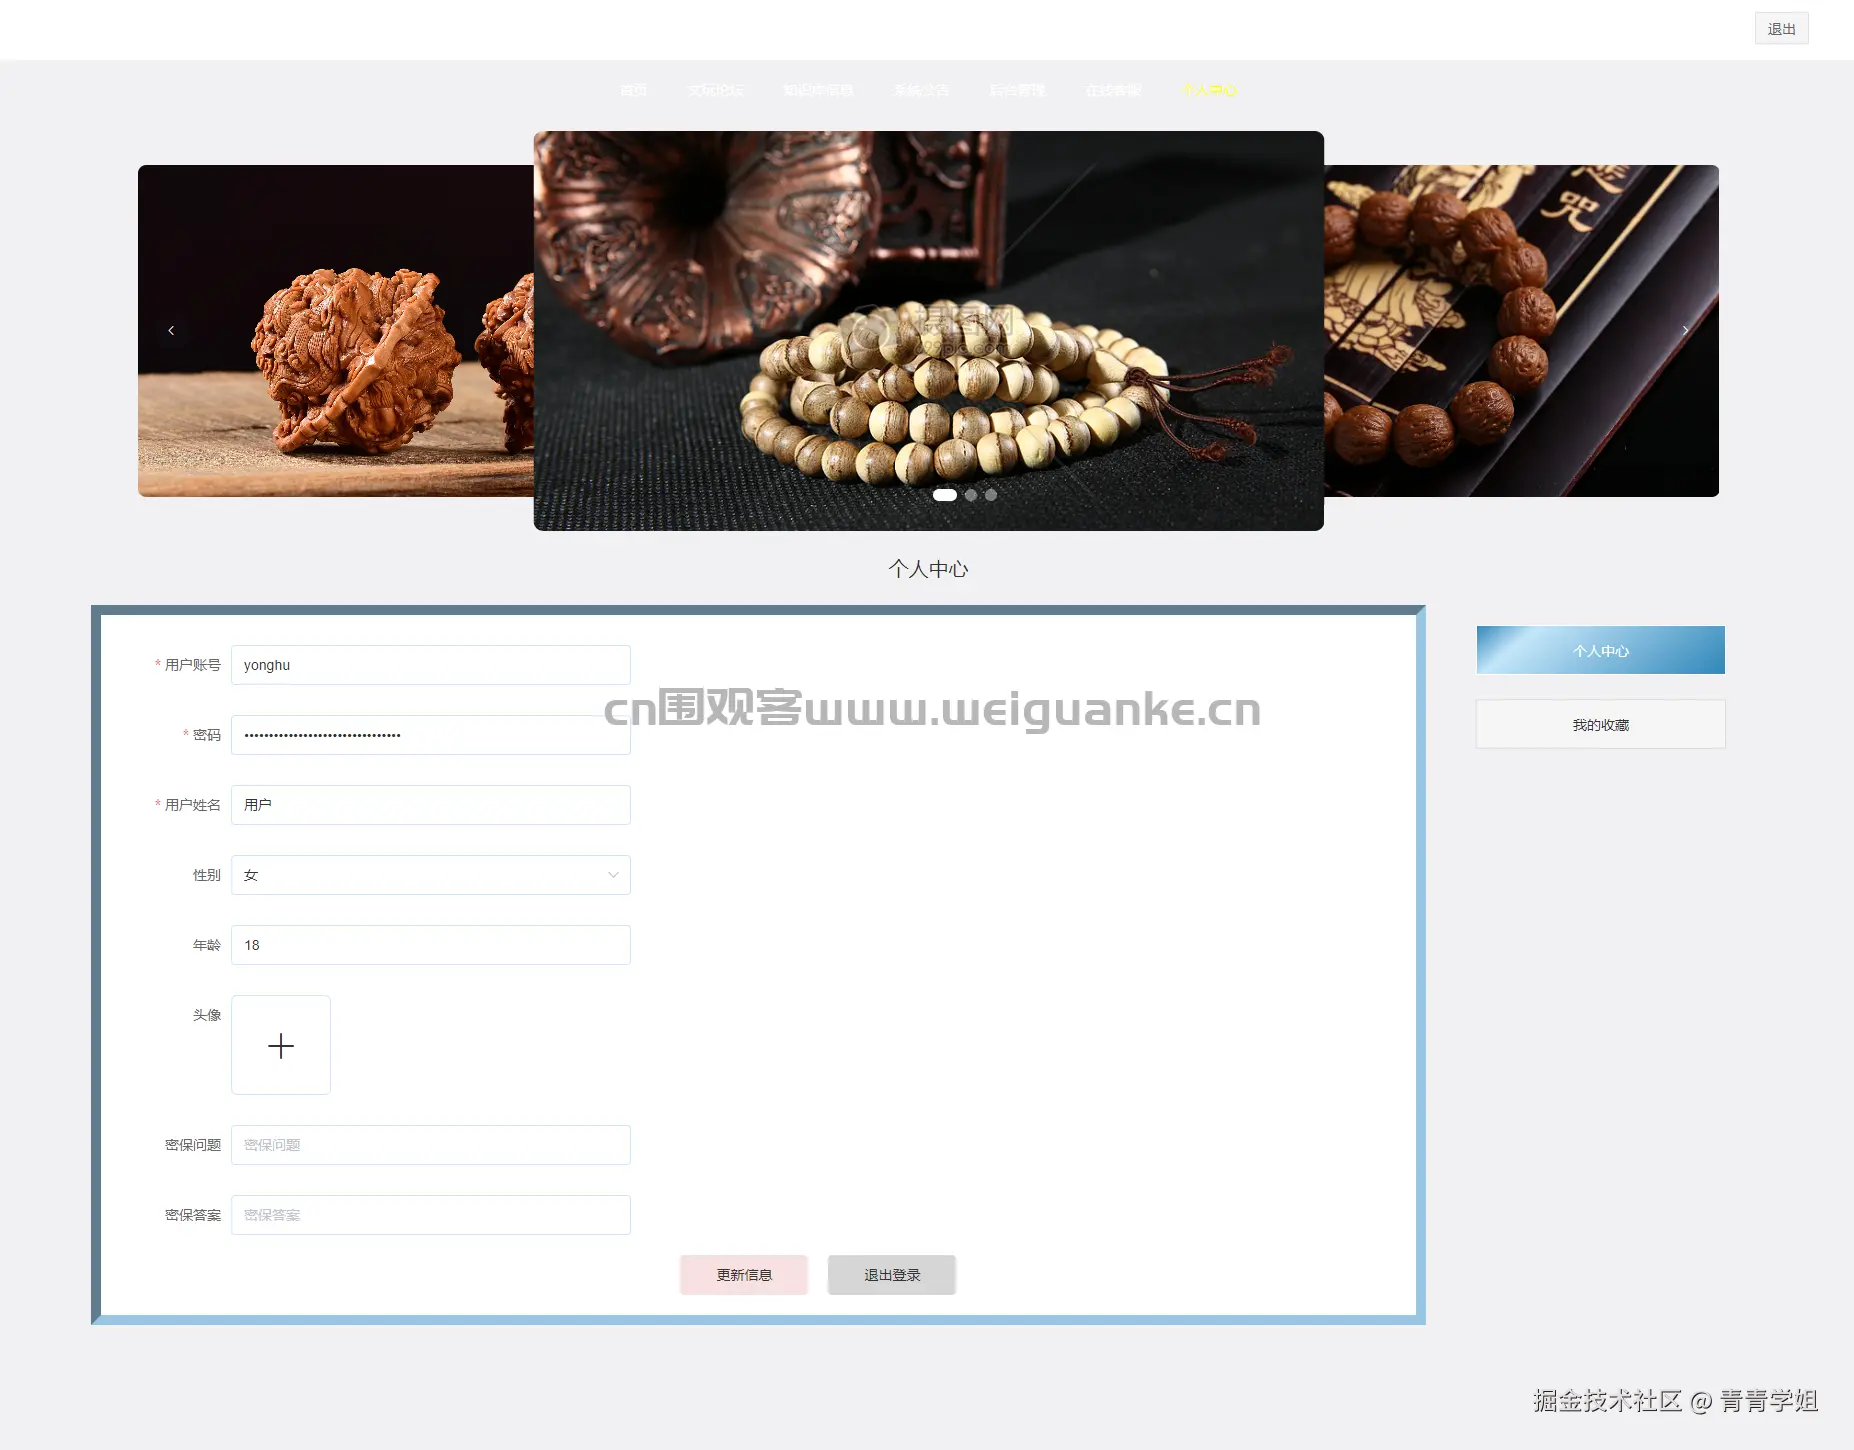Focus the 年龄 input field

pyautogui.click(x=431, y=945)
